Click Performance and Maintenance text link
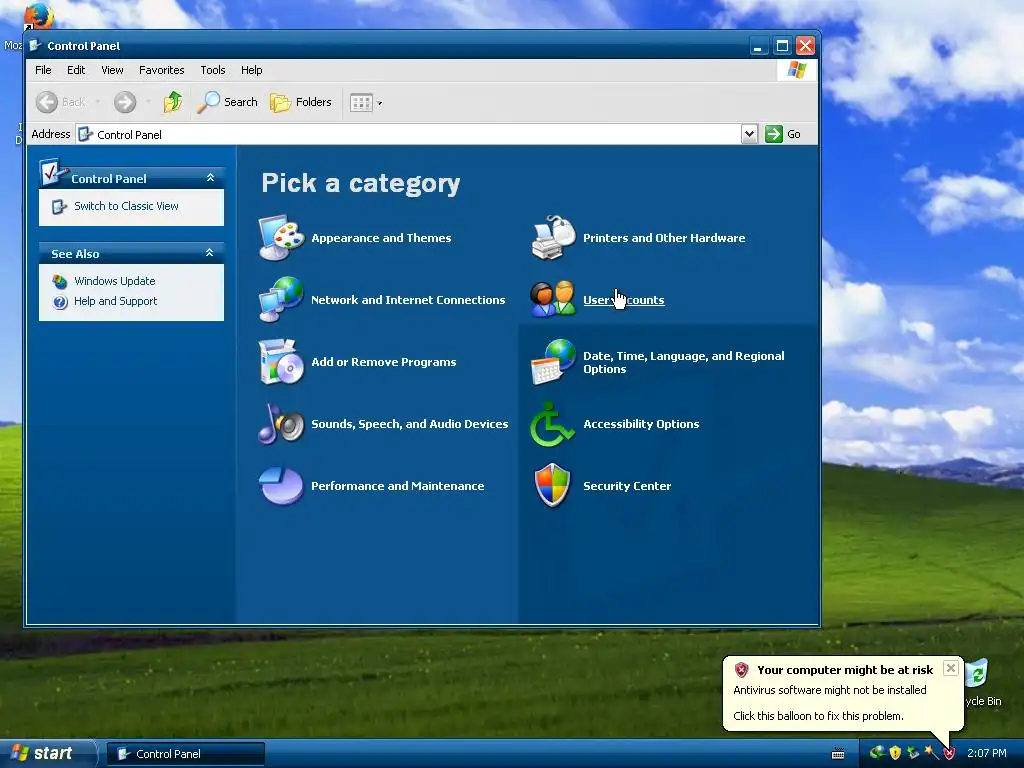Viewport: 1024px width, 768px height. tap(398, 486)
